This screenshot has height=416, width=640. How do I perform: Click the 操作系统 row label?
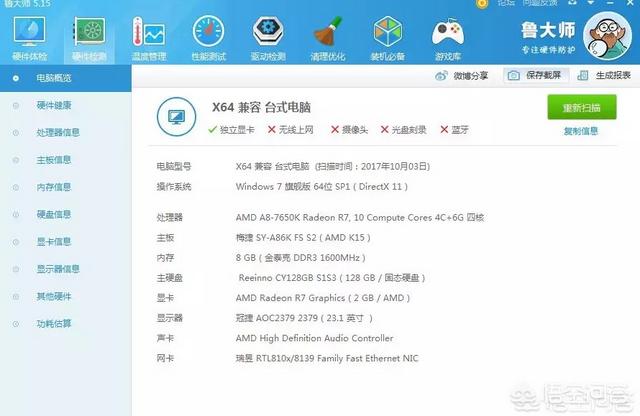[174, 187]
